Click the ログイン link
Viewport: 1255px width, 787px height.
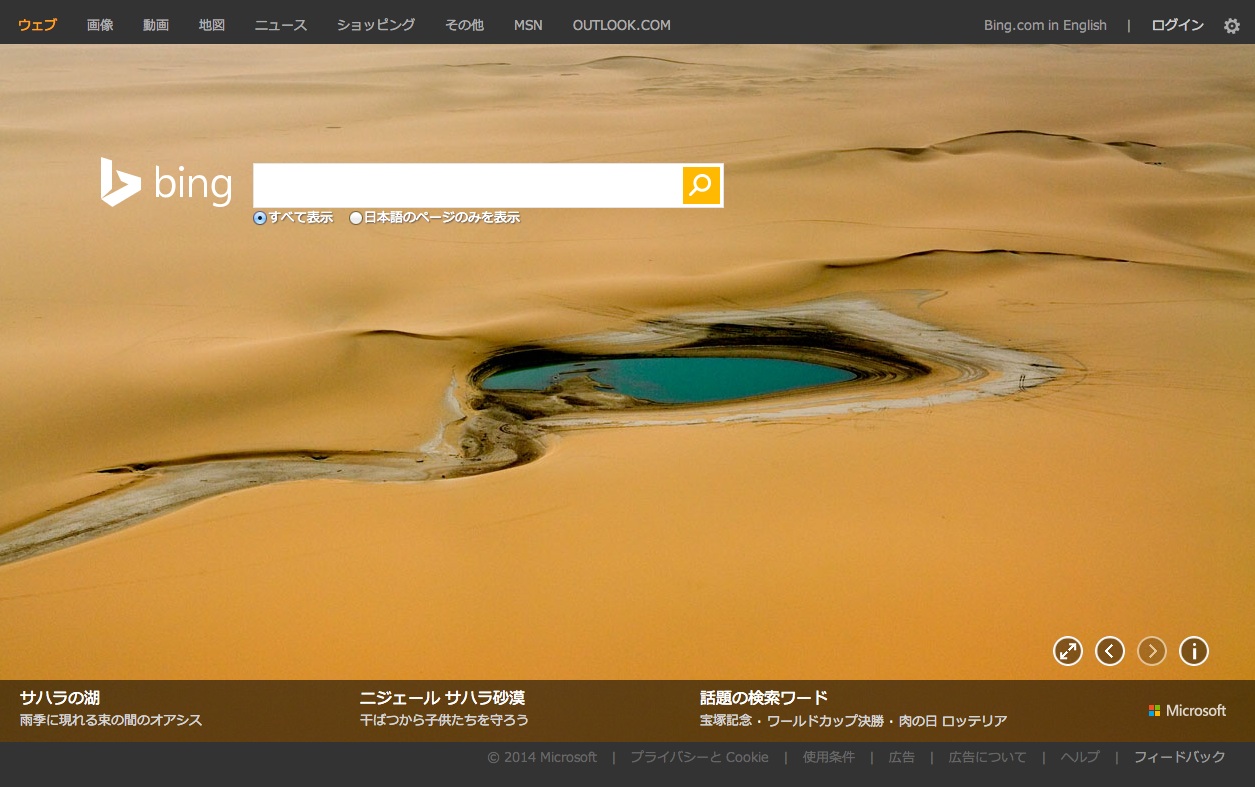click(1177, 25)
